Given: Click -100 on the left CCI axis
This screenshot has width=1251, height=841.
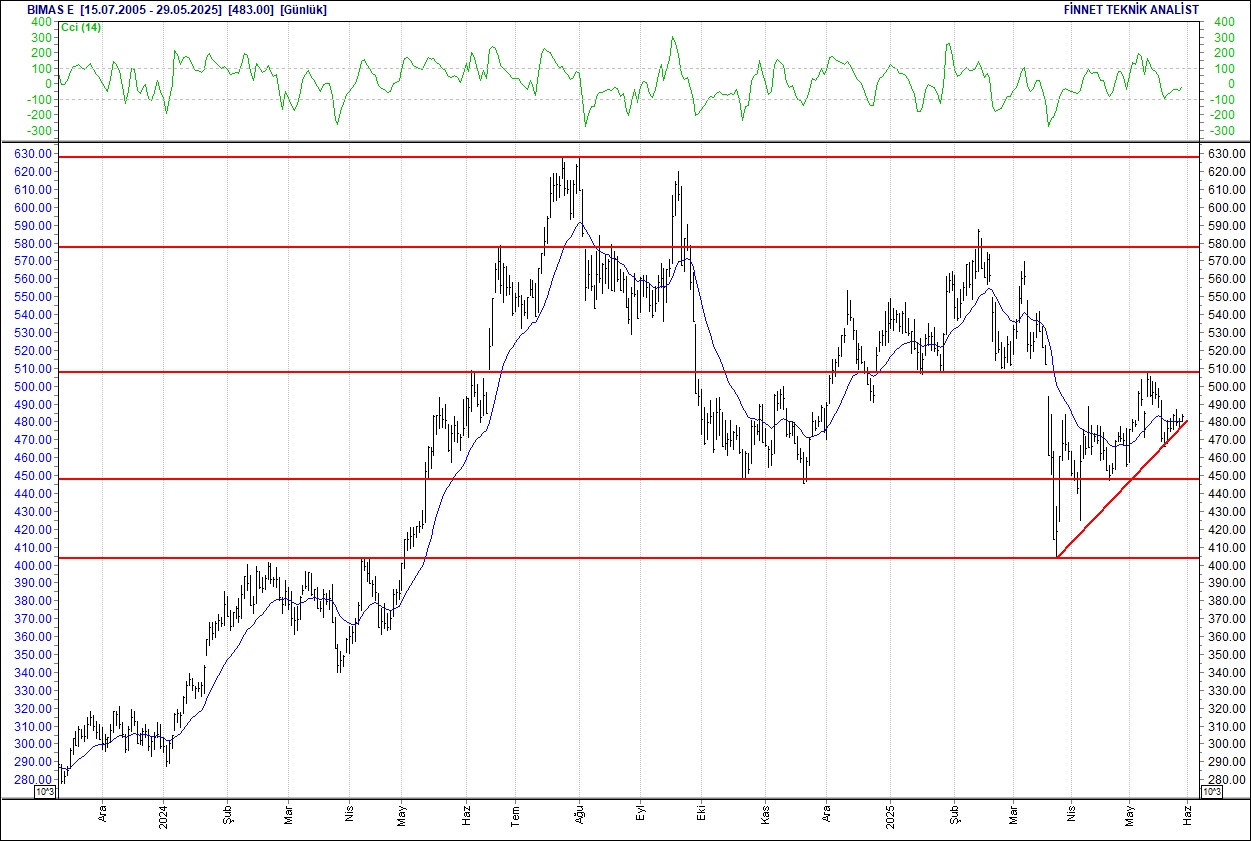Looking at the screenshot, I should point(39,100).
